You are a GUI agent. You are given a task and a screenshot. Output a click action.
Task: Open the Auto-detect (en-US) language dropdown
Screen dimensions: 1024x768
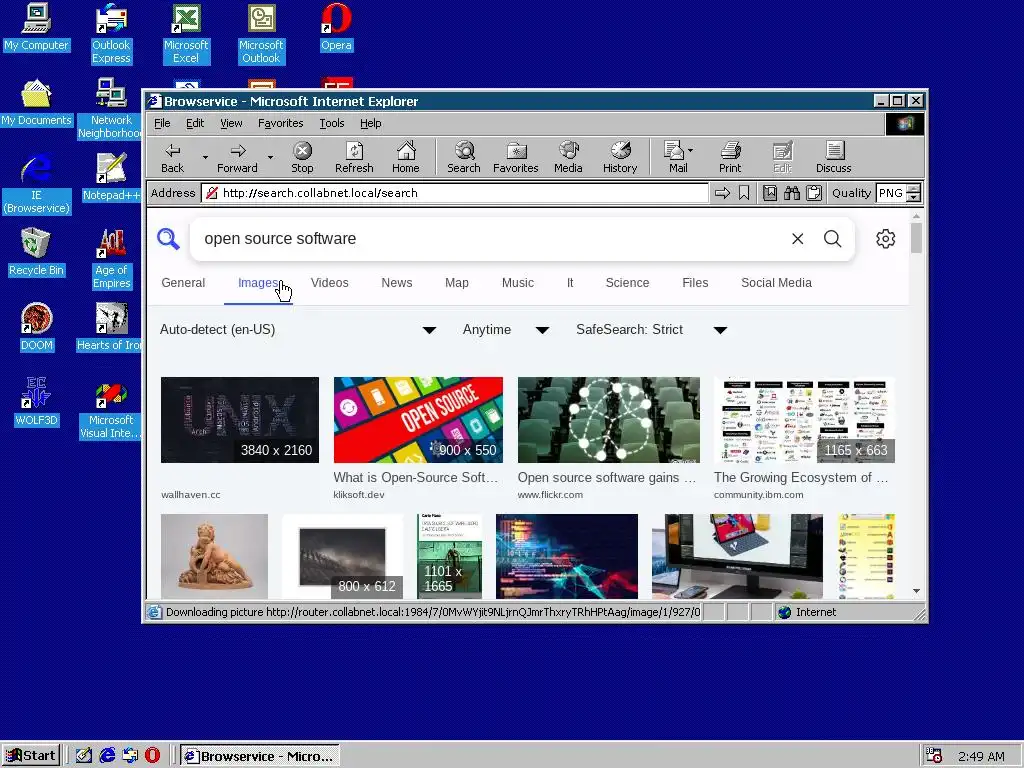298,330
